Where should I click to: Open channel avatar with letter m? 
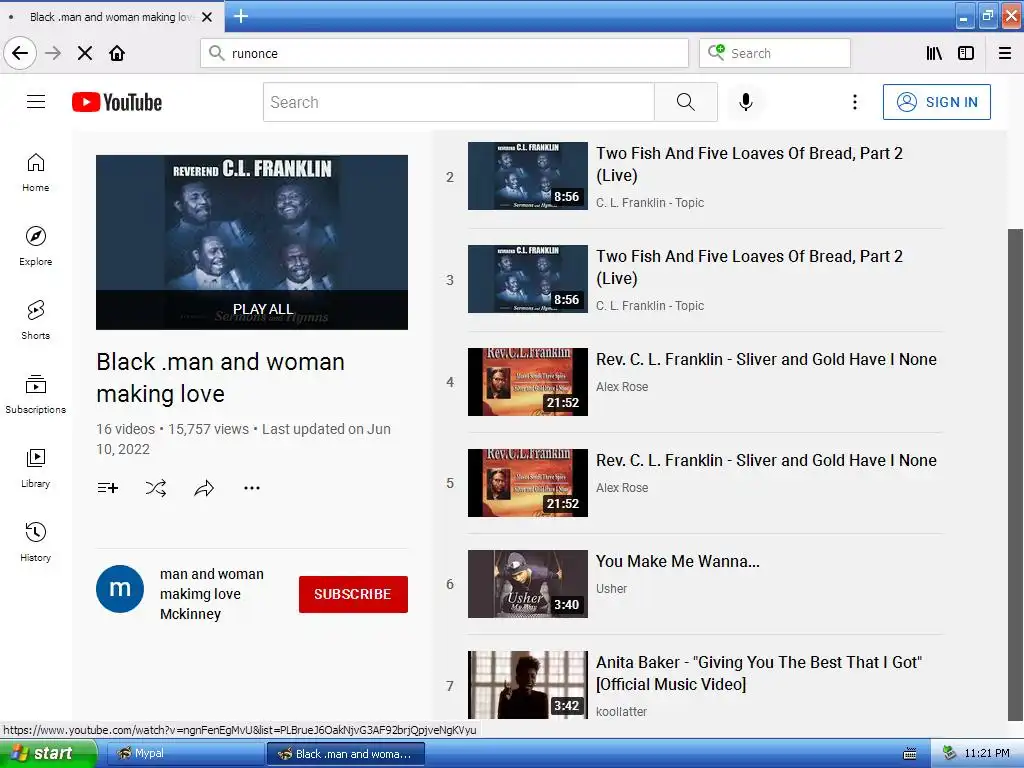[x=120, y=588]
